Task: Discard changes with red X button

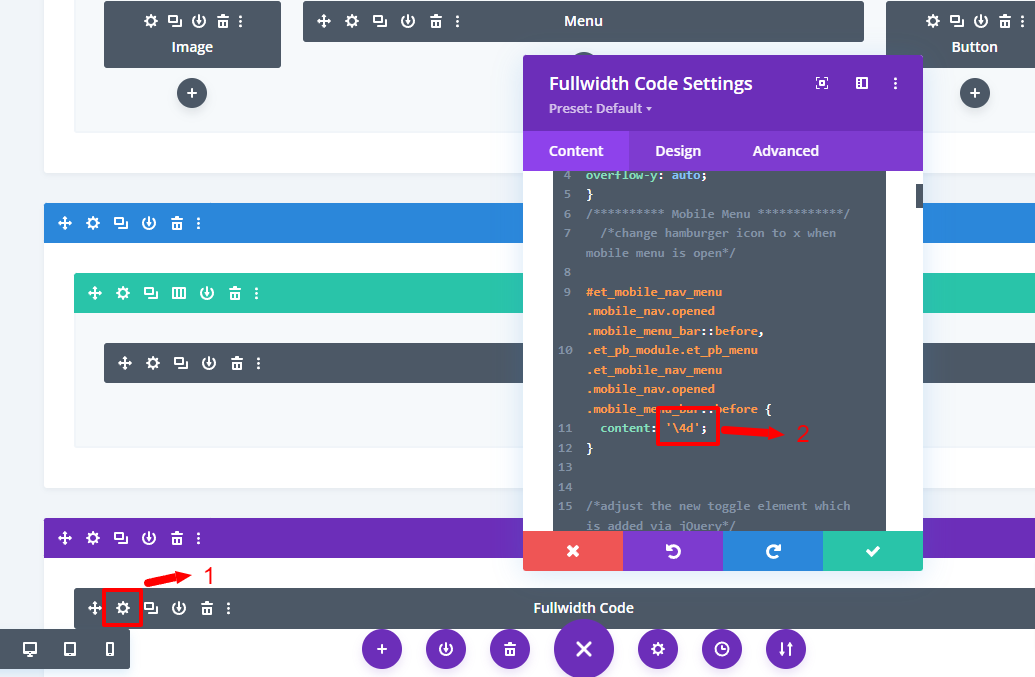Action: (x=573, y=551)
